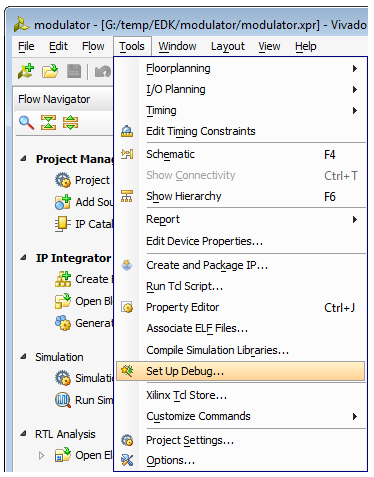Click the Generate Block Design icon
The width and height of the screenshot is (374, 477).
click(x=63, y=323)
